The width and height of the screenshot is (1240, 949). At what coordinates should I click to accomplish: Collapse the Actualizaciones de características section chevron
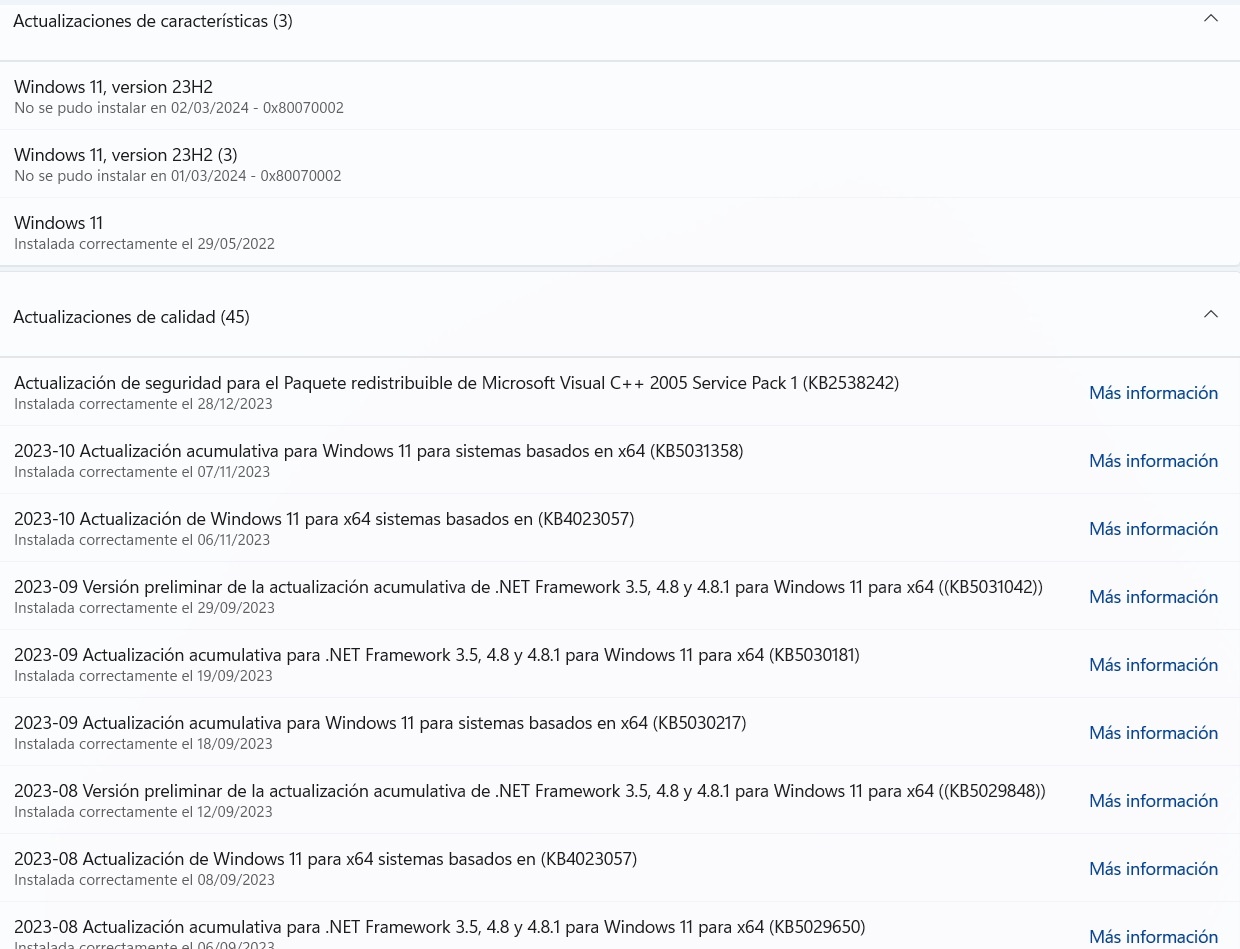point(1210,19)
